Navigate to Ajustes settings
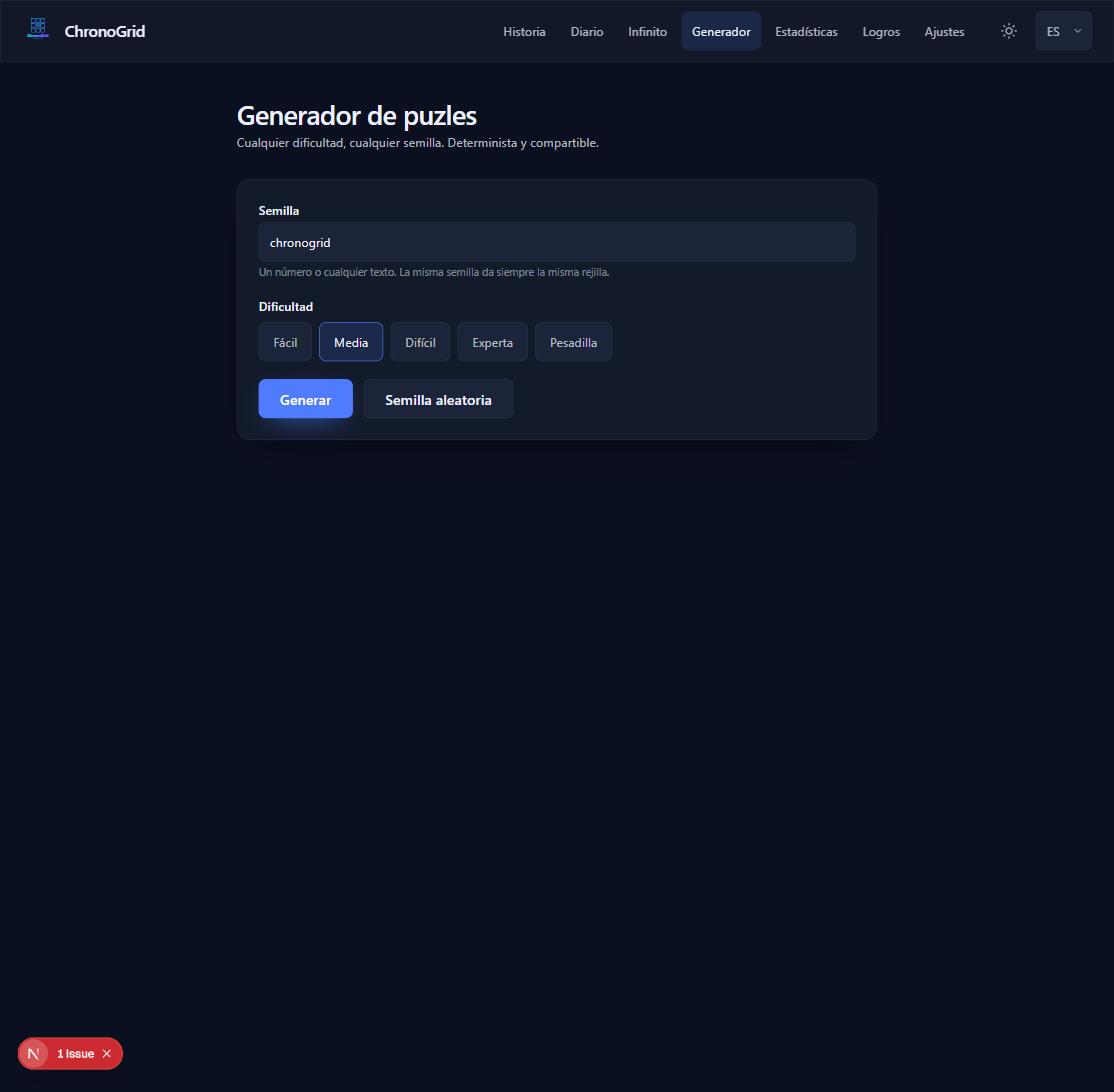Screen dimensions: 1114x1092 click(x=944, y=31)
